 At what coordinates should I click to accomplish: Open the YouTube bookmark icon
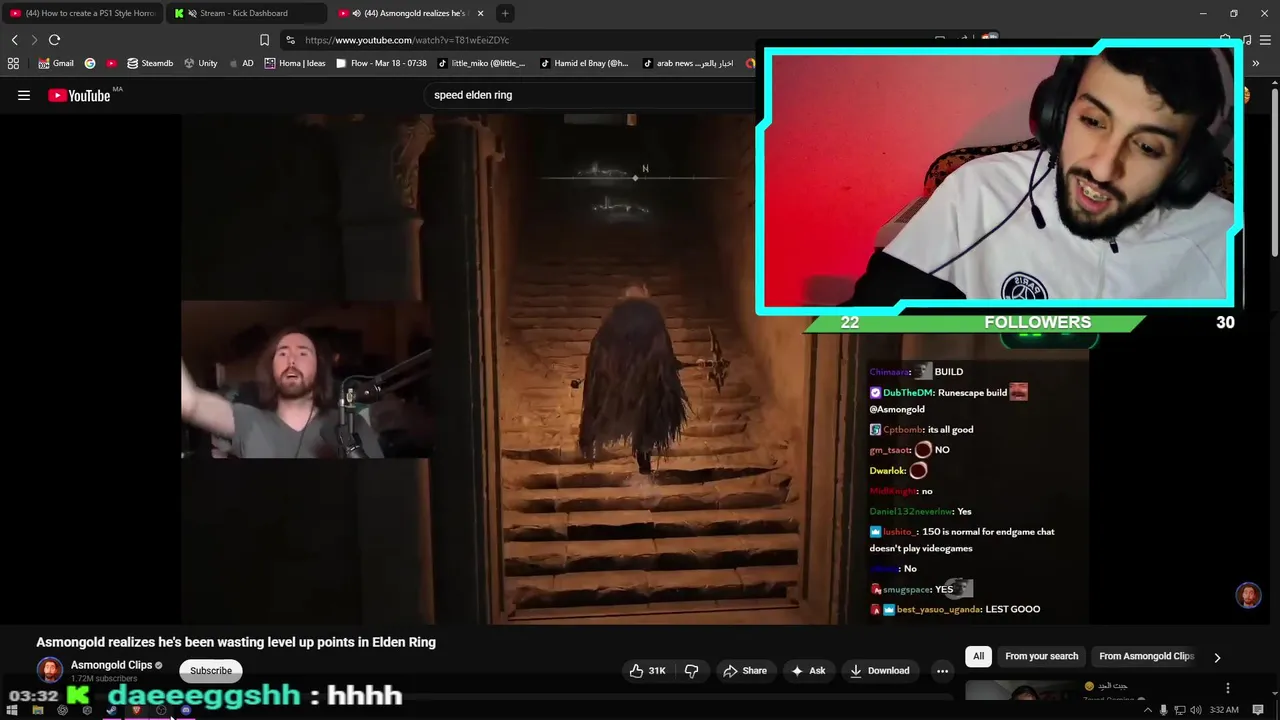111,63
